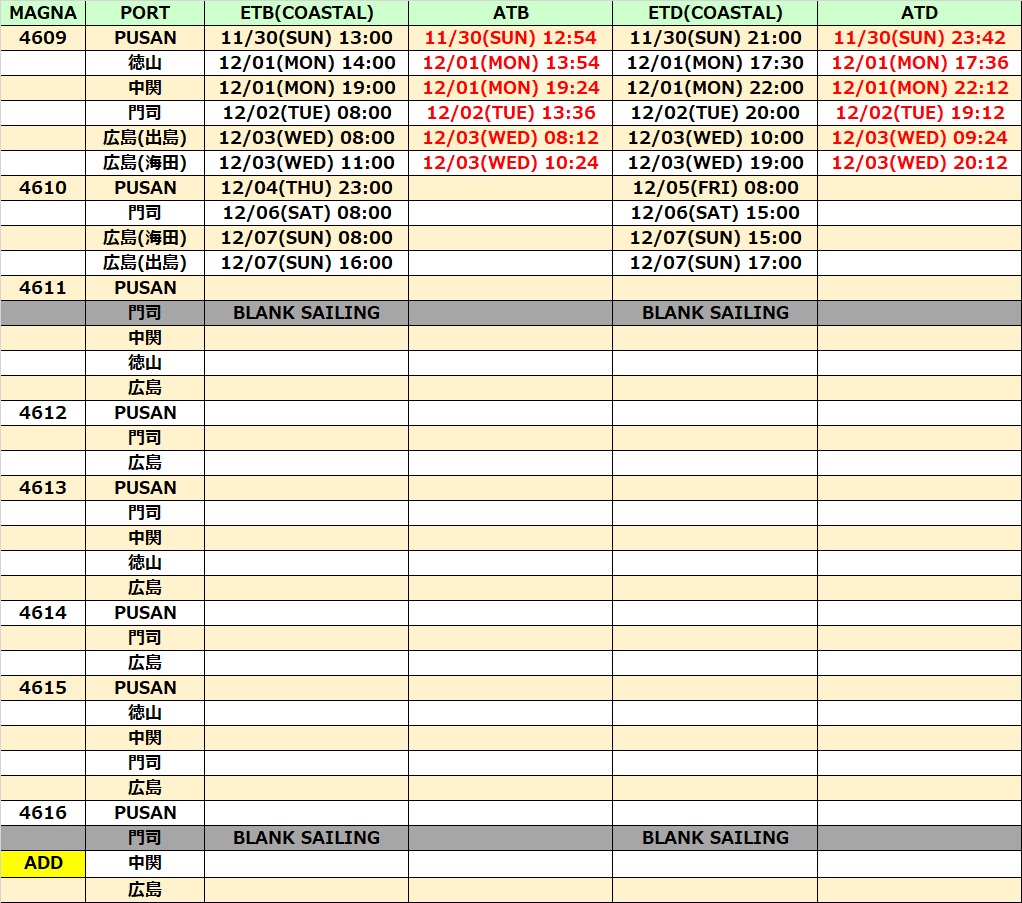This screenshot has height=903, width=1022.
Task: Click red ATB value 12/02(TUE) 13:36
Action: click(x=510, y=113)
